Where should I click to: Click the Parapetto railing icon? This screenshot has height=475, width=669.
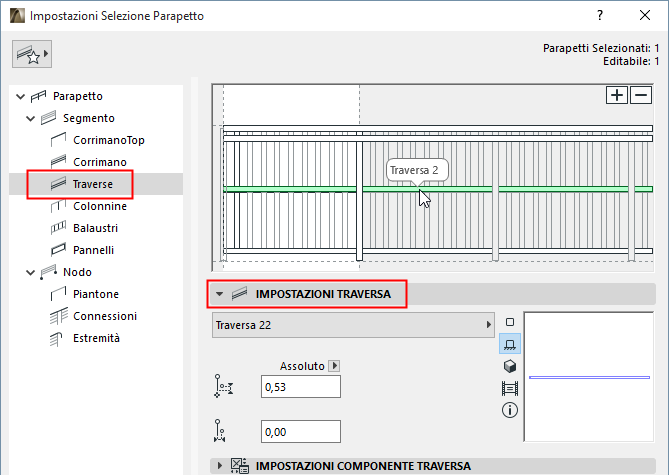(x=38, y=96)
